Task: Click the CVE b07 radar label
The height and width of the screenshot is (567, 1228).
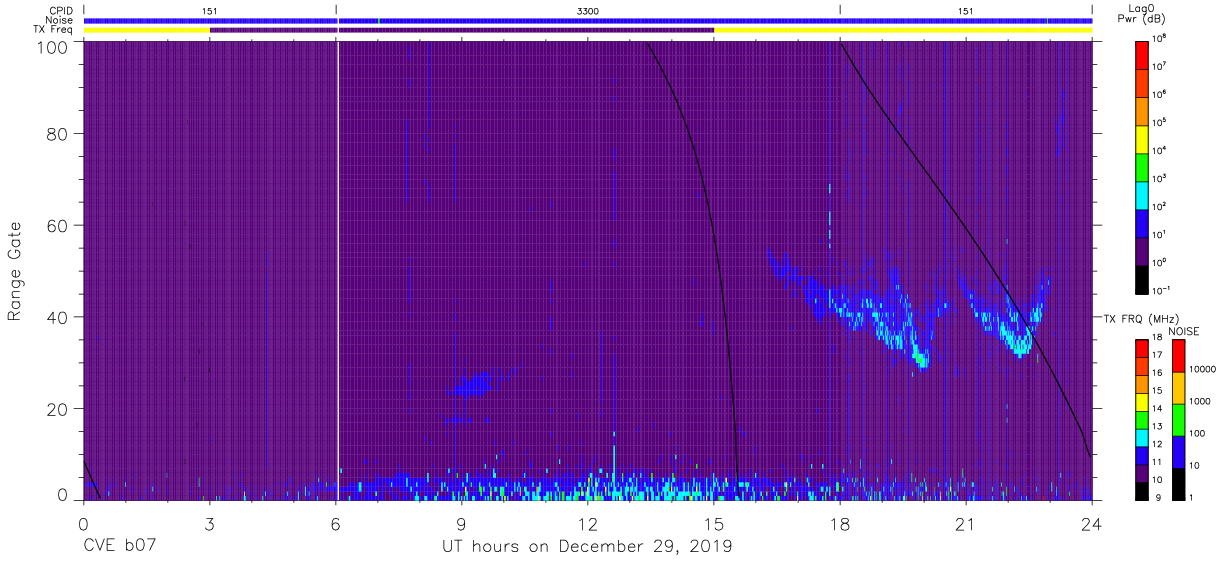Action: pyautogui.click(x=119, y=547)
